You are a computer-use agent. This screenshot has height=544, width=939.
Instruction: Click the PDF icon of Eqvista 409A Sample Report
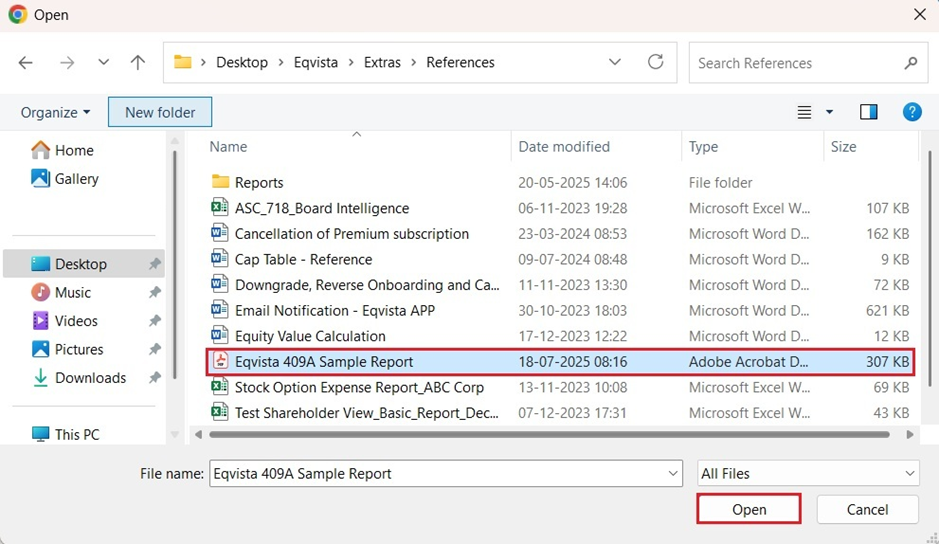tap(220, 361)
